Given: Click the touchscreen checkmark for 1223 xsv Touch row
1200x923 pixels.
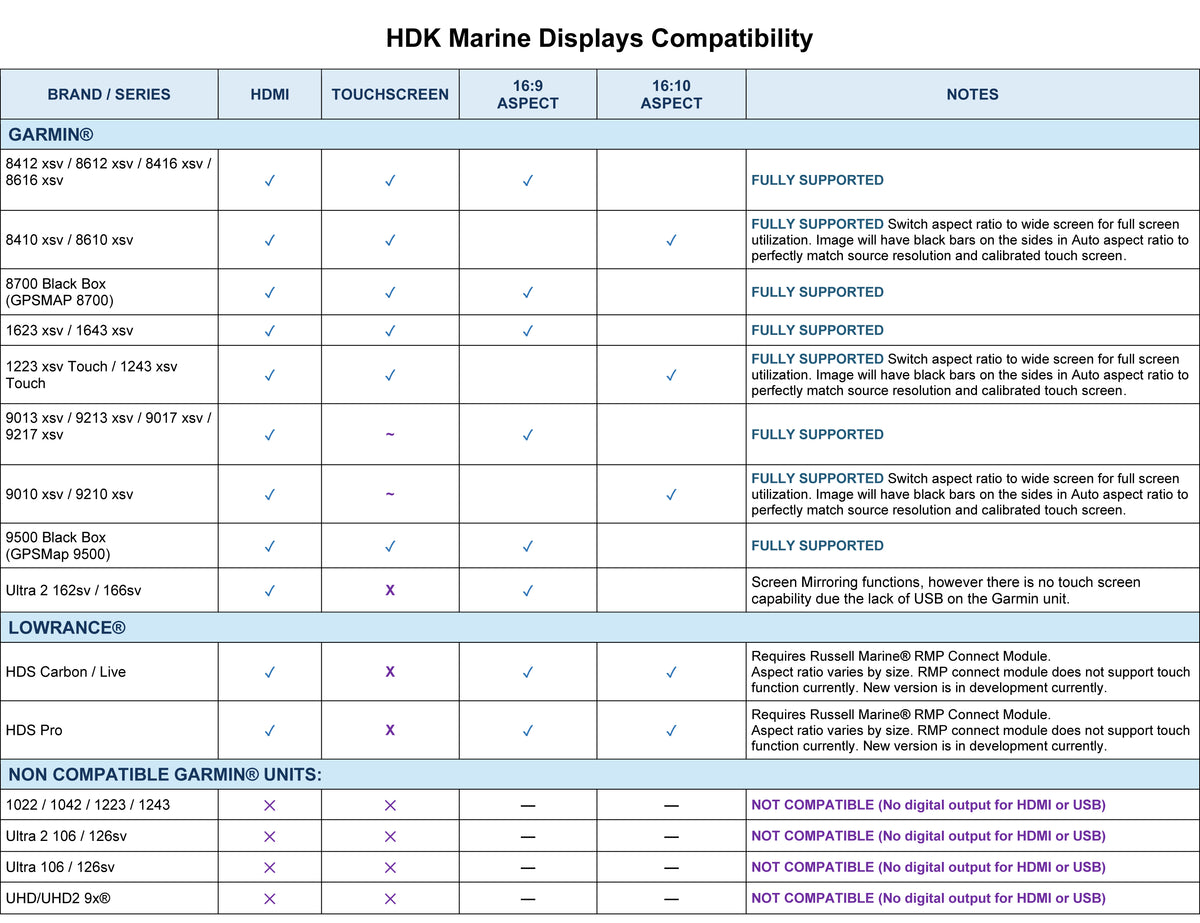Looking at the screenshot, I should pos(390,375).
